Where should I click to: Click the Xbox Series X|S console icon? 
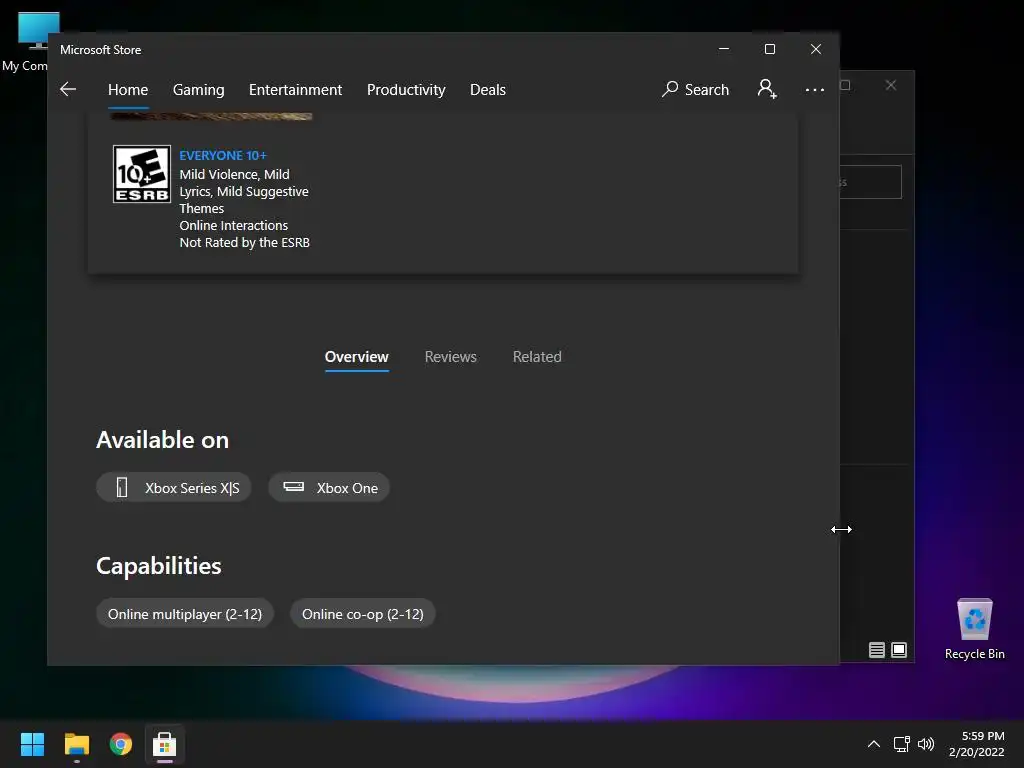coord(121,487)
